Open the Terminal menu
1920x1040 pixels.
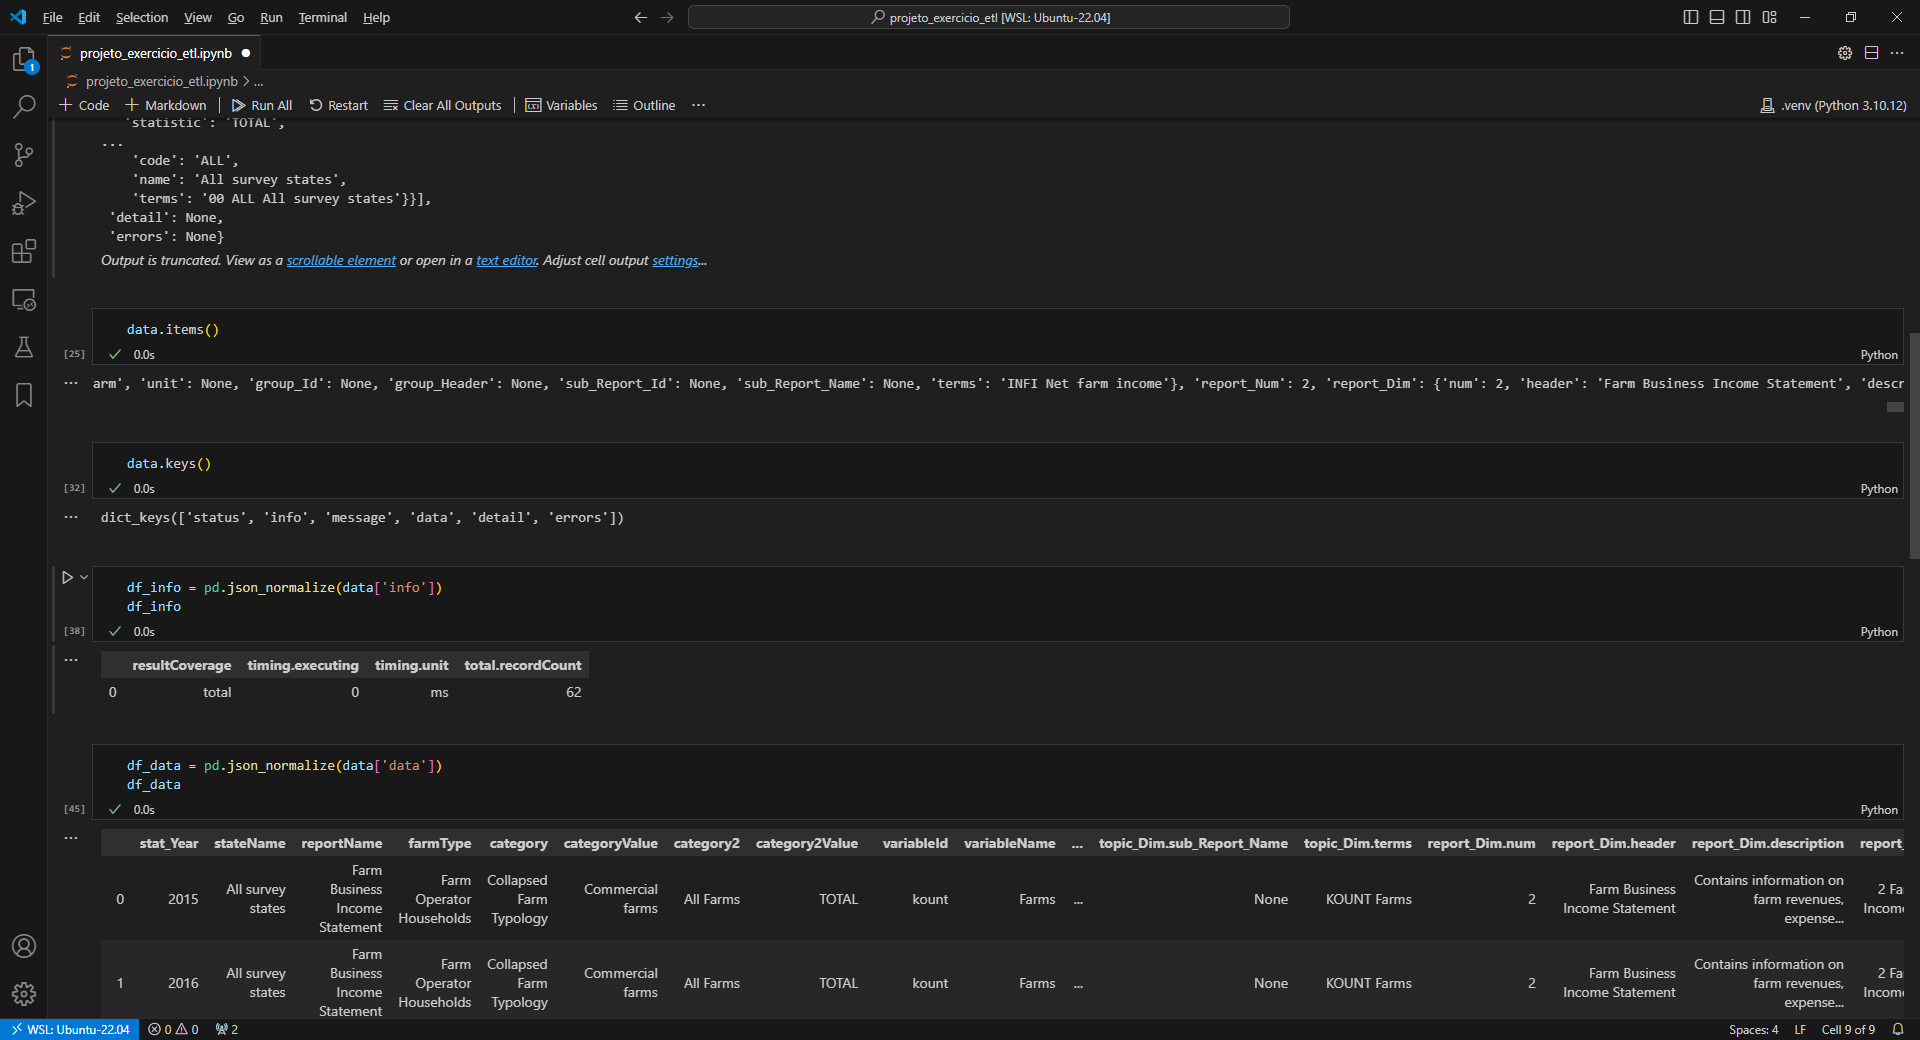[322, 17]
